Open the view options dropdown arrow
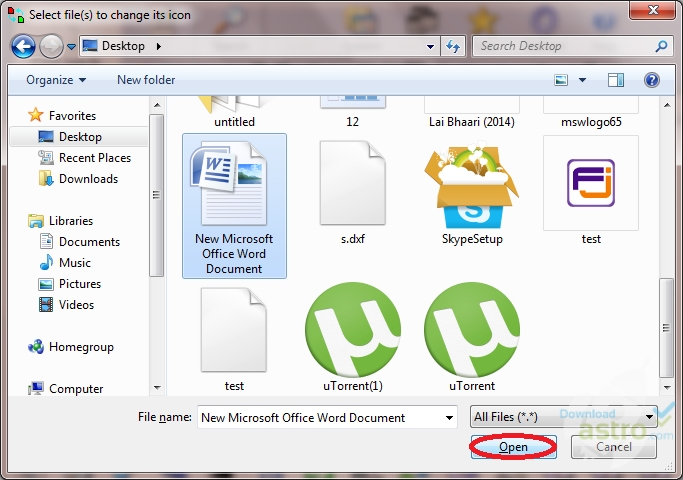The image size is (683, 480). click(582, 80)
